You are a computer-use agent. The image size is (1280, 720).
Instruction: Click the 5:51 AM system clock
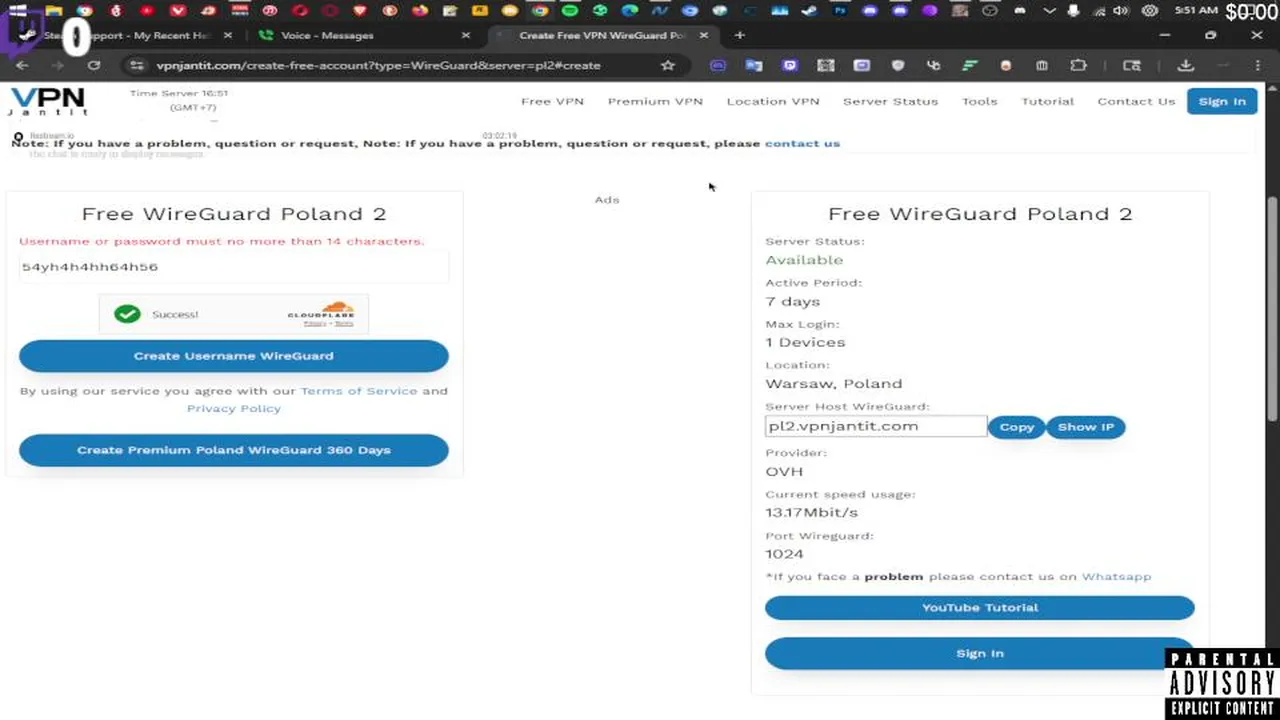pyautogui.click(x=1196, y=10)
